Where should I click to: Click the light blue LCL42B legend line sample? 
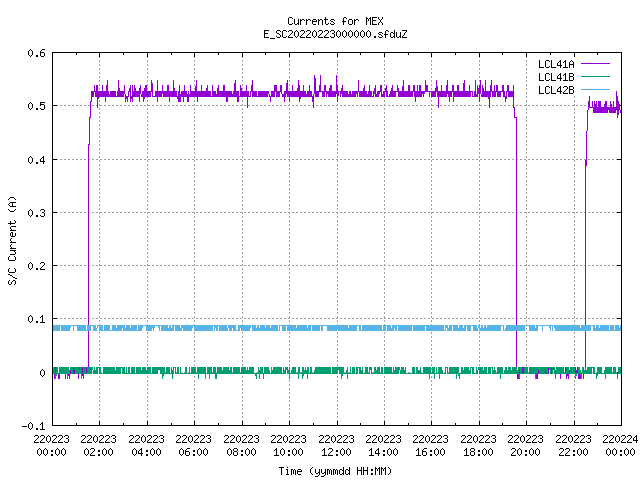click(x=595, y=90)
